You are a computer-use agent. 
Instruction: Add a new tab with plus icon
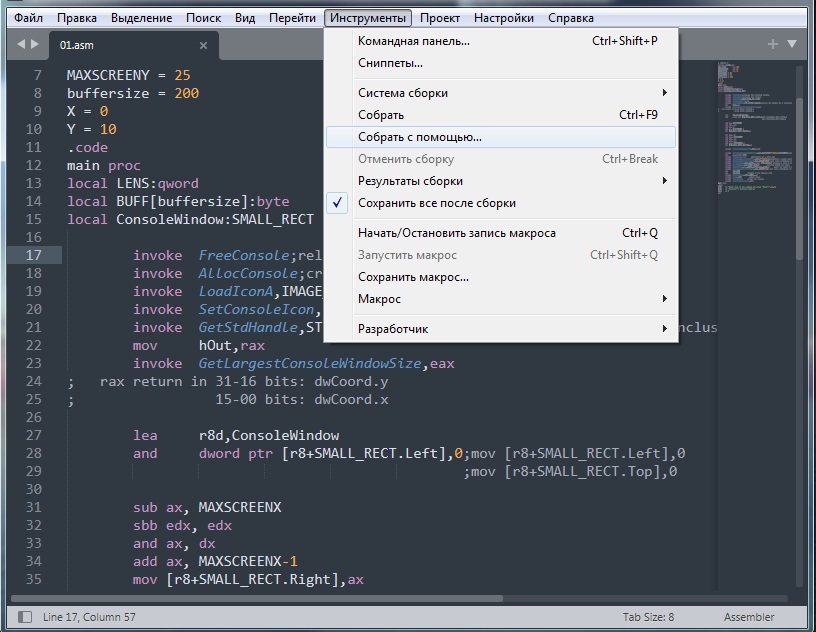point(772,44)
